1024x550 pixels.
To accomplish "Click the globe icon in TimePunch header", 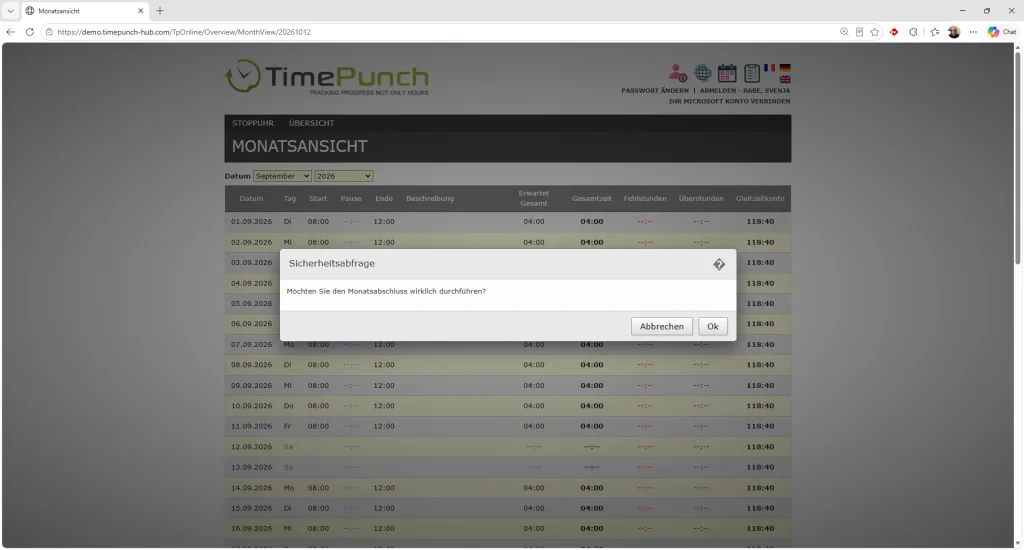I will tap(703, 73).
